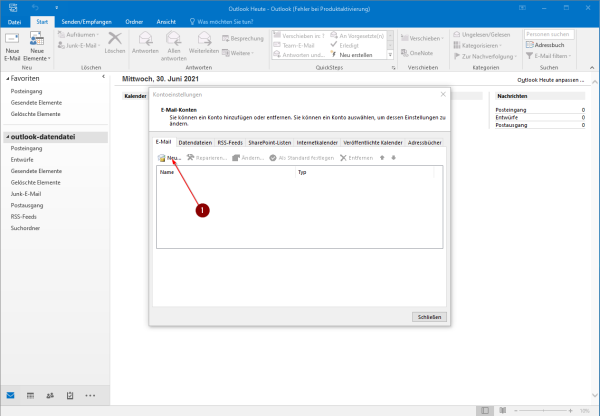Click the Undo arrow in title bar
The image size is (600, 416).
(x=35, y=7)
